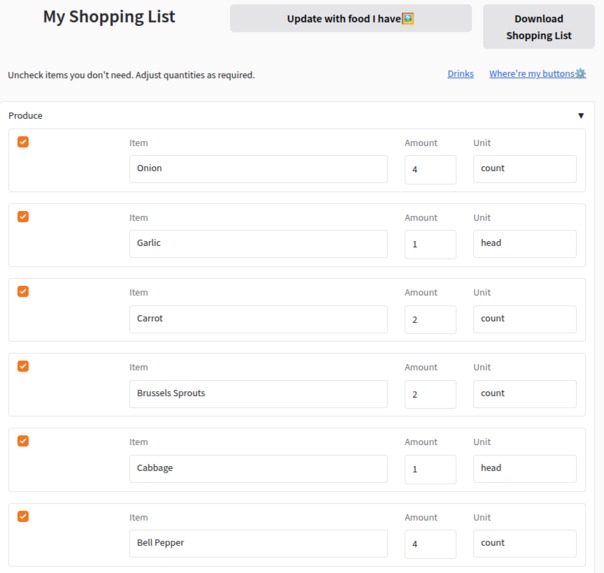Image resolution: width=604 pixels, height=573 pixels.
Task: Click the Garlic item name field
Action: click(258, 243)
